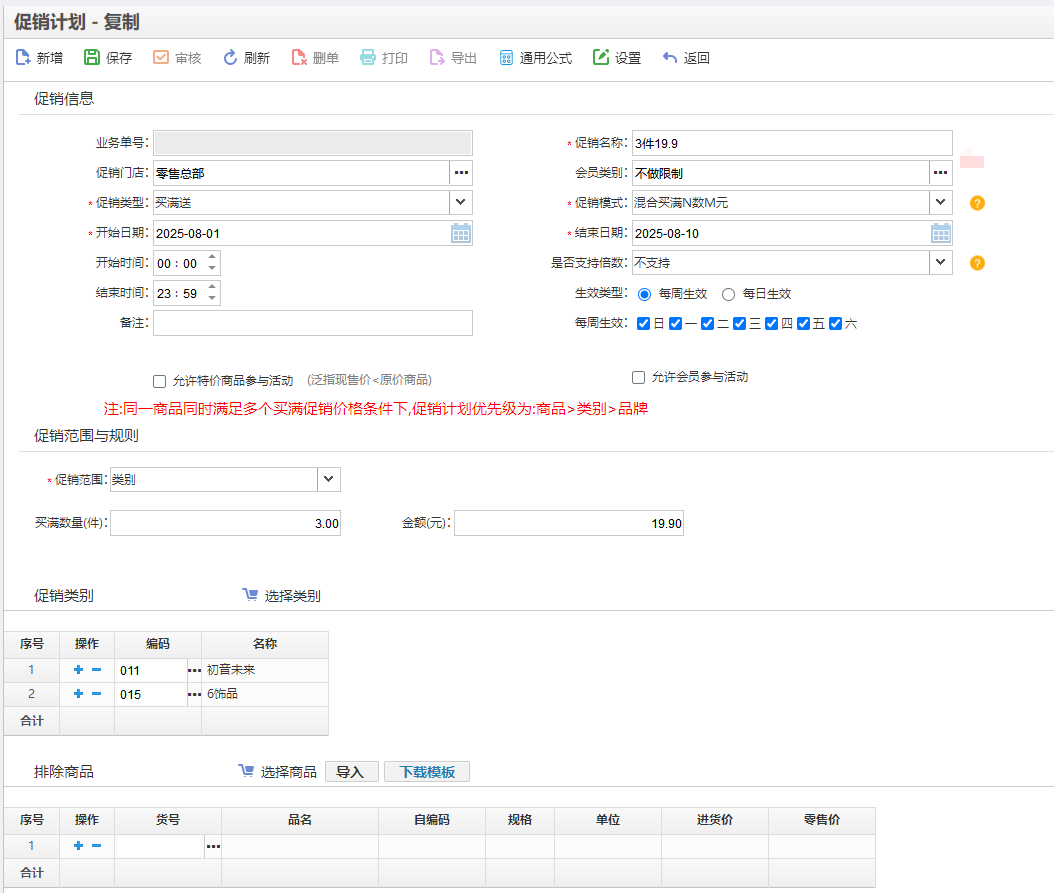The width and height of the screenshot is (1054, 893).
Task: Go back using 返回 icon
Action: pos(670,58)
